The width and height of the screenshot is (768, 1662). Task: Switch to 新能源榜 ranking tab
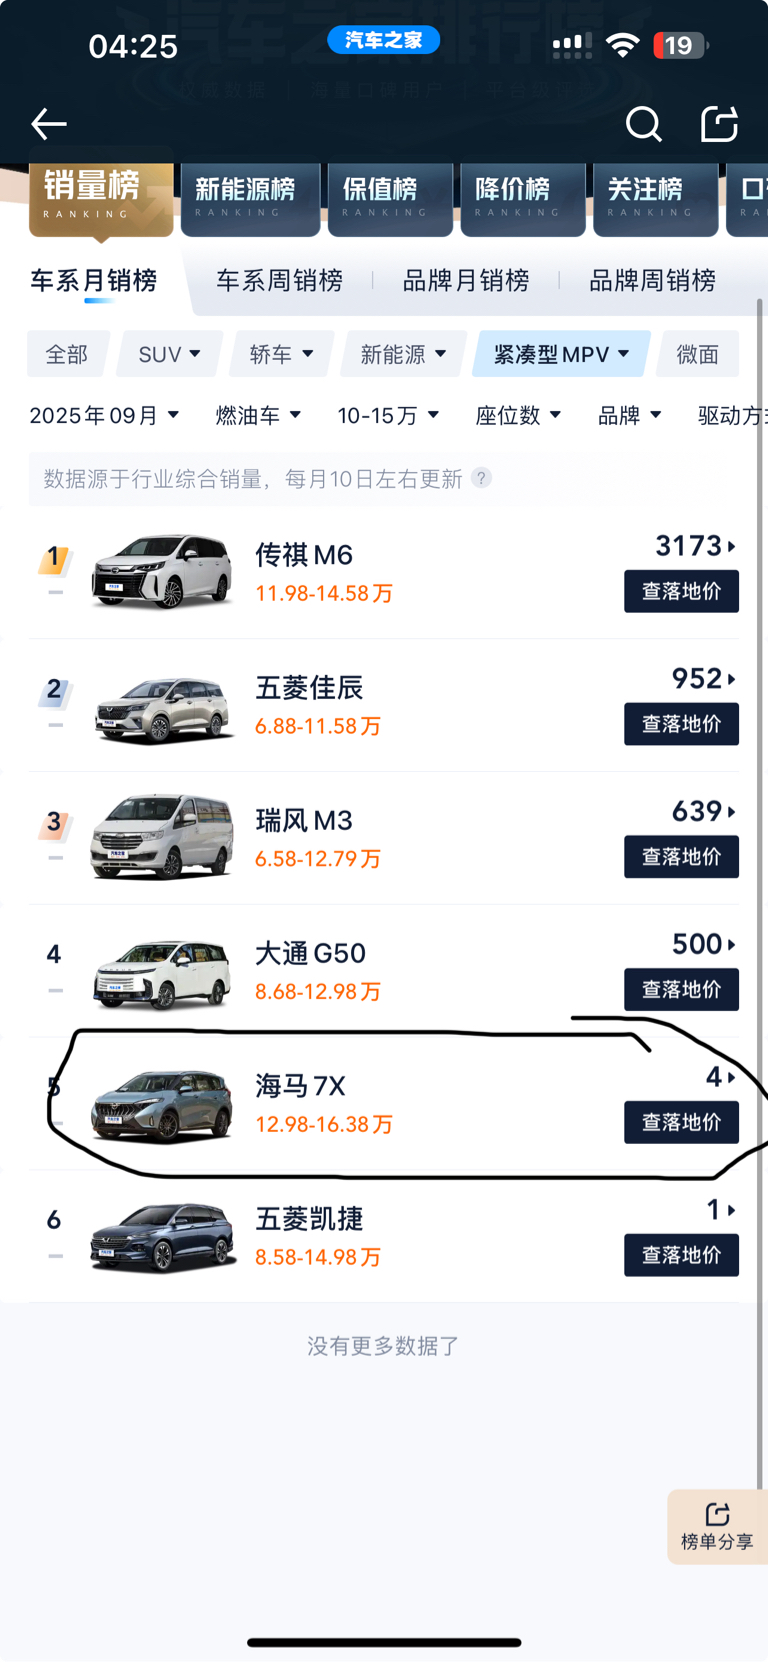[x=250, y=198]
